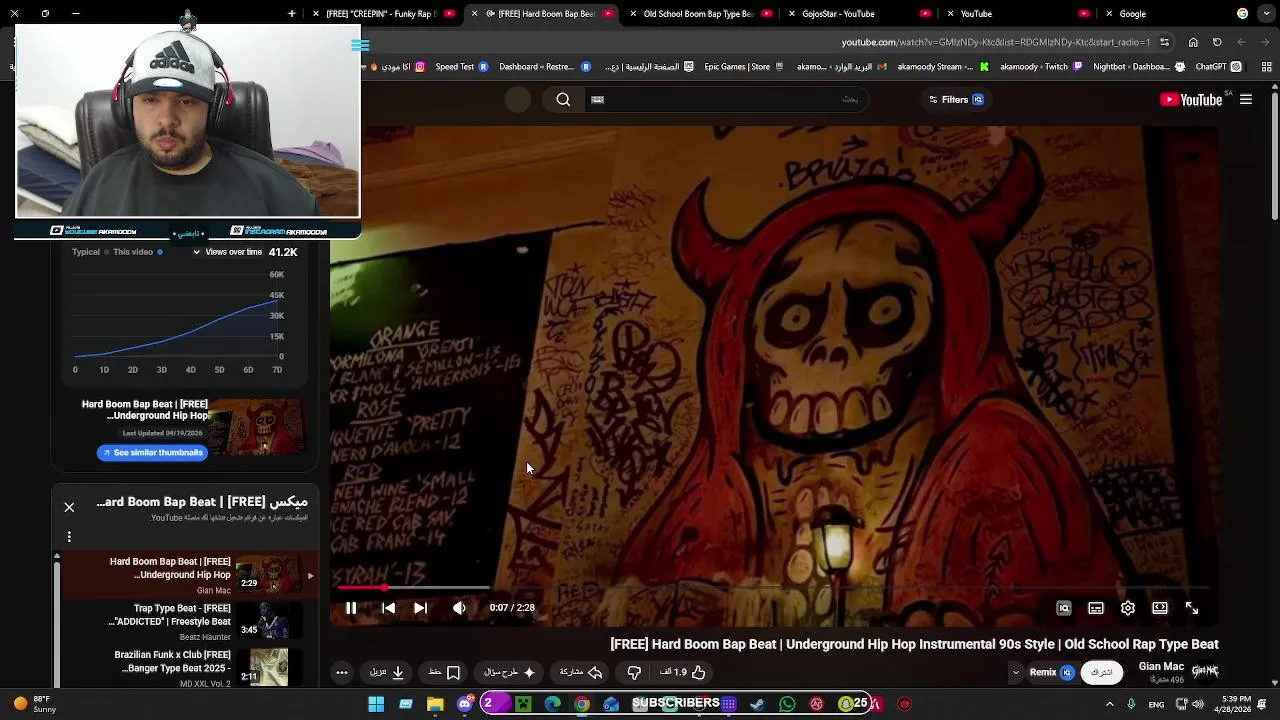Viewport: 1280px width, 720px height.
Task: Skip to the previous track in player
Action: 389,608
